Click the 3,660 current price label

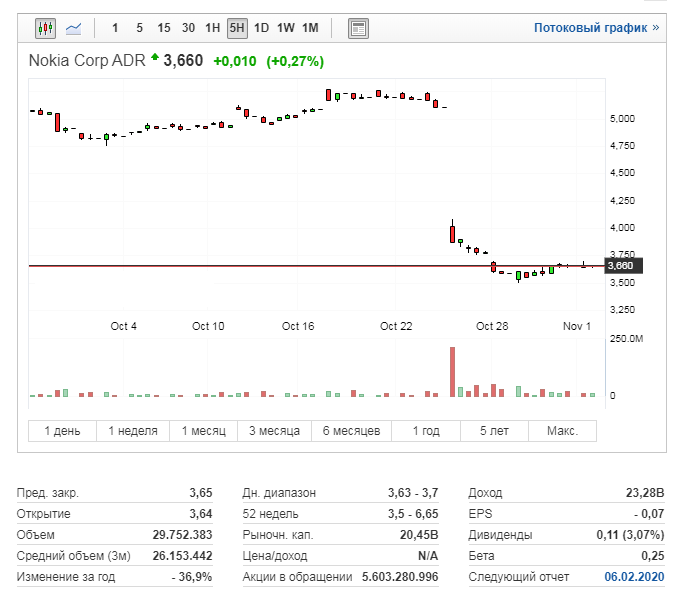pos(623,266)
